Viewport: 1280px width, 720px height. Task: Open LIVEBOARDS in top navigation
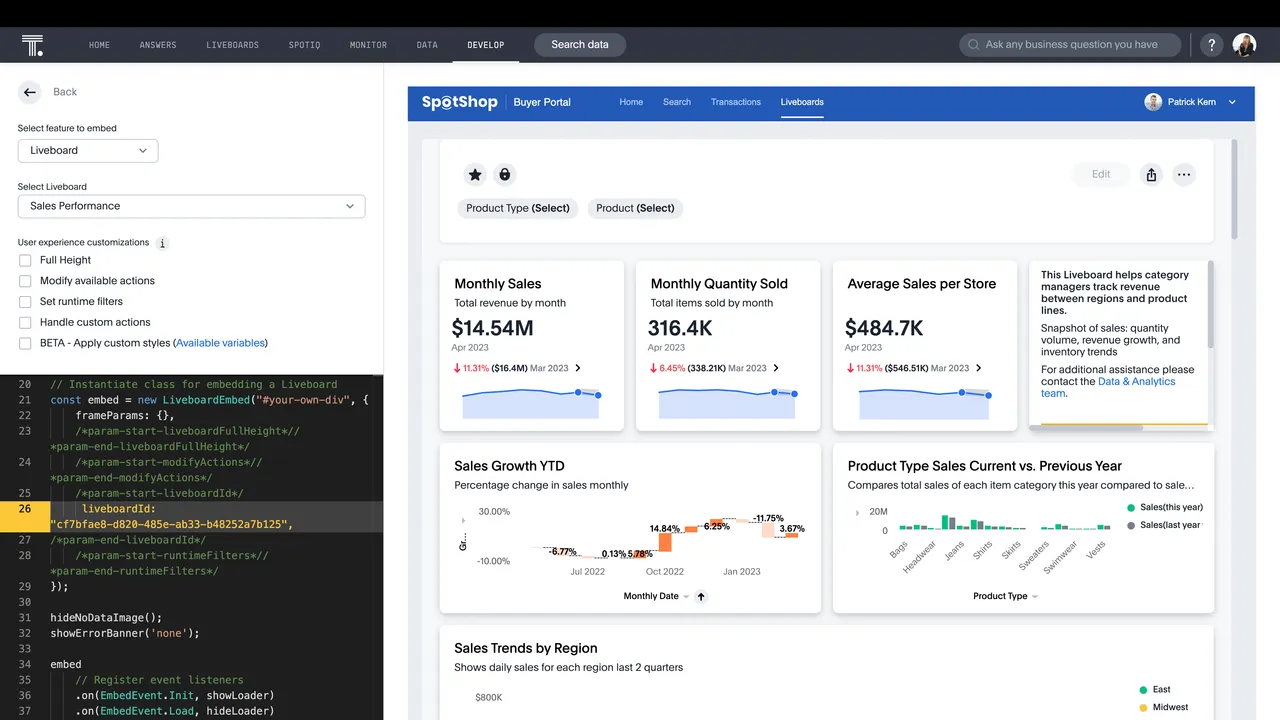coord(232,45)
